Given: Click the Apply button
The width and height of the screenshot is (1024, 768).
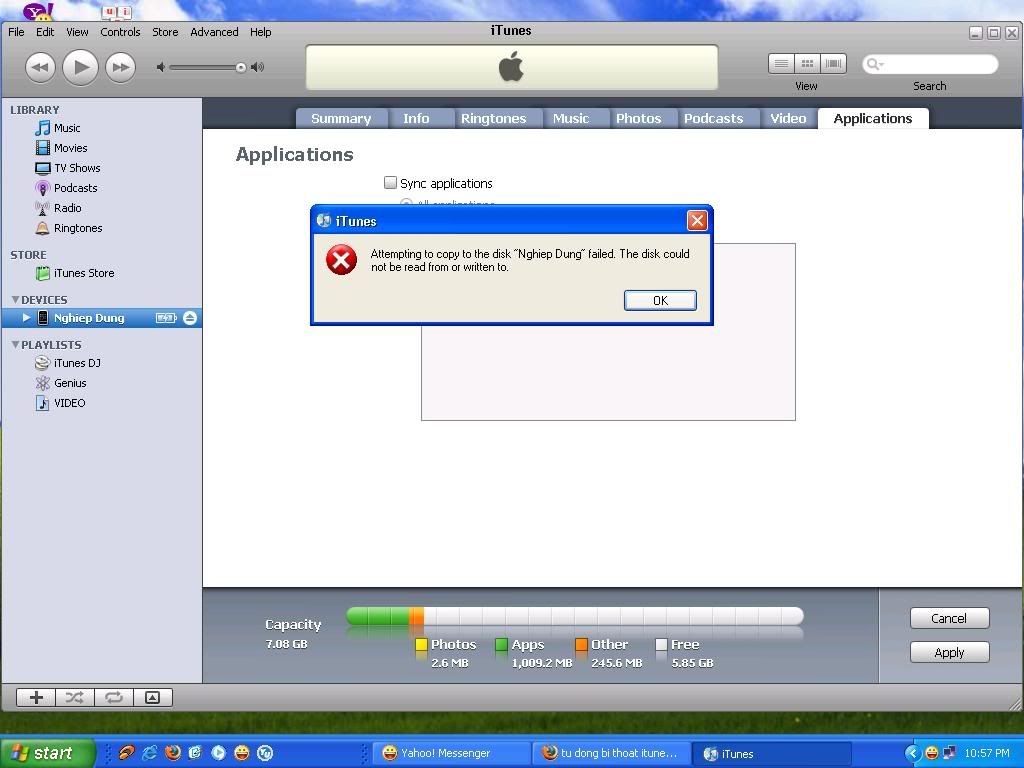Looking at the screenshot, I should point(949,652).
